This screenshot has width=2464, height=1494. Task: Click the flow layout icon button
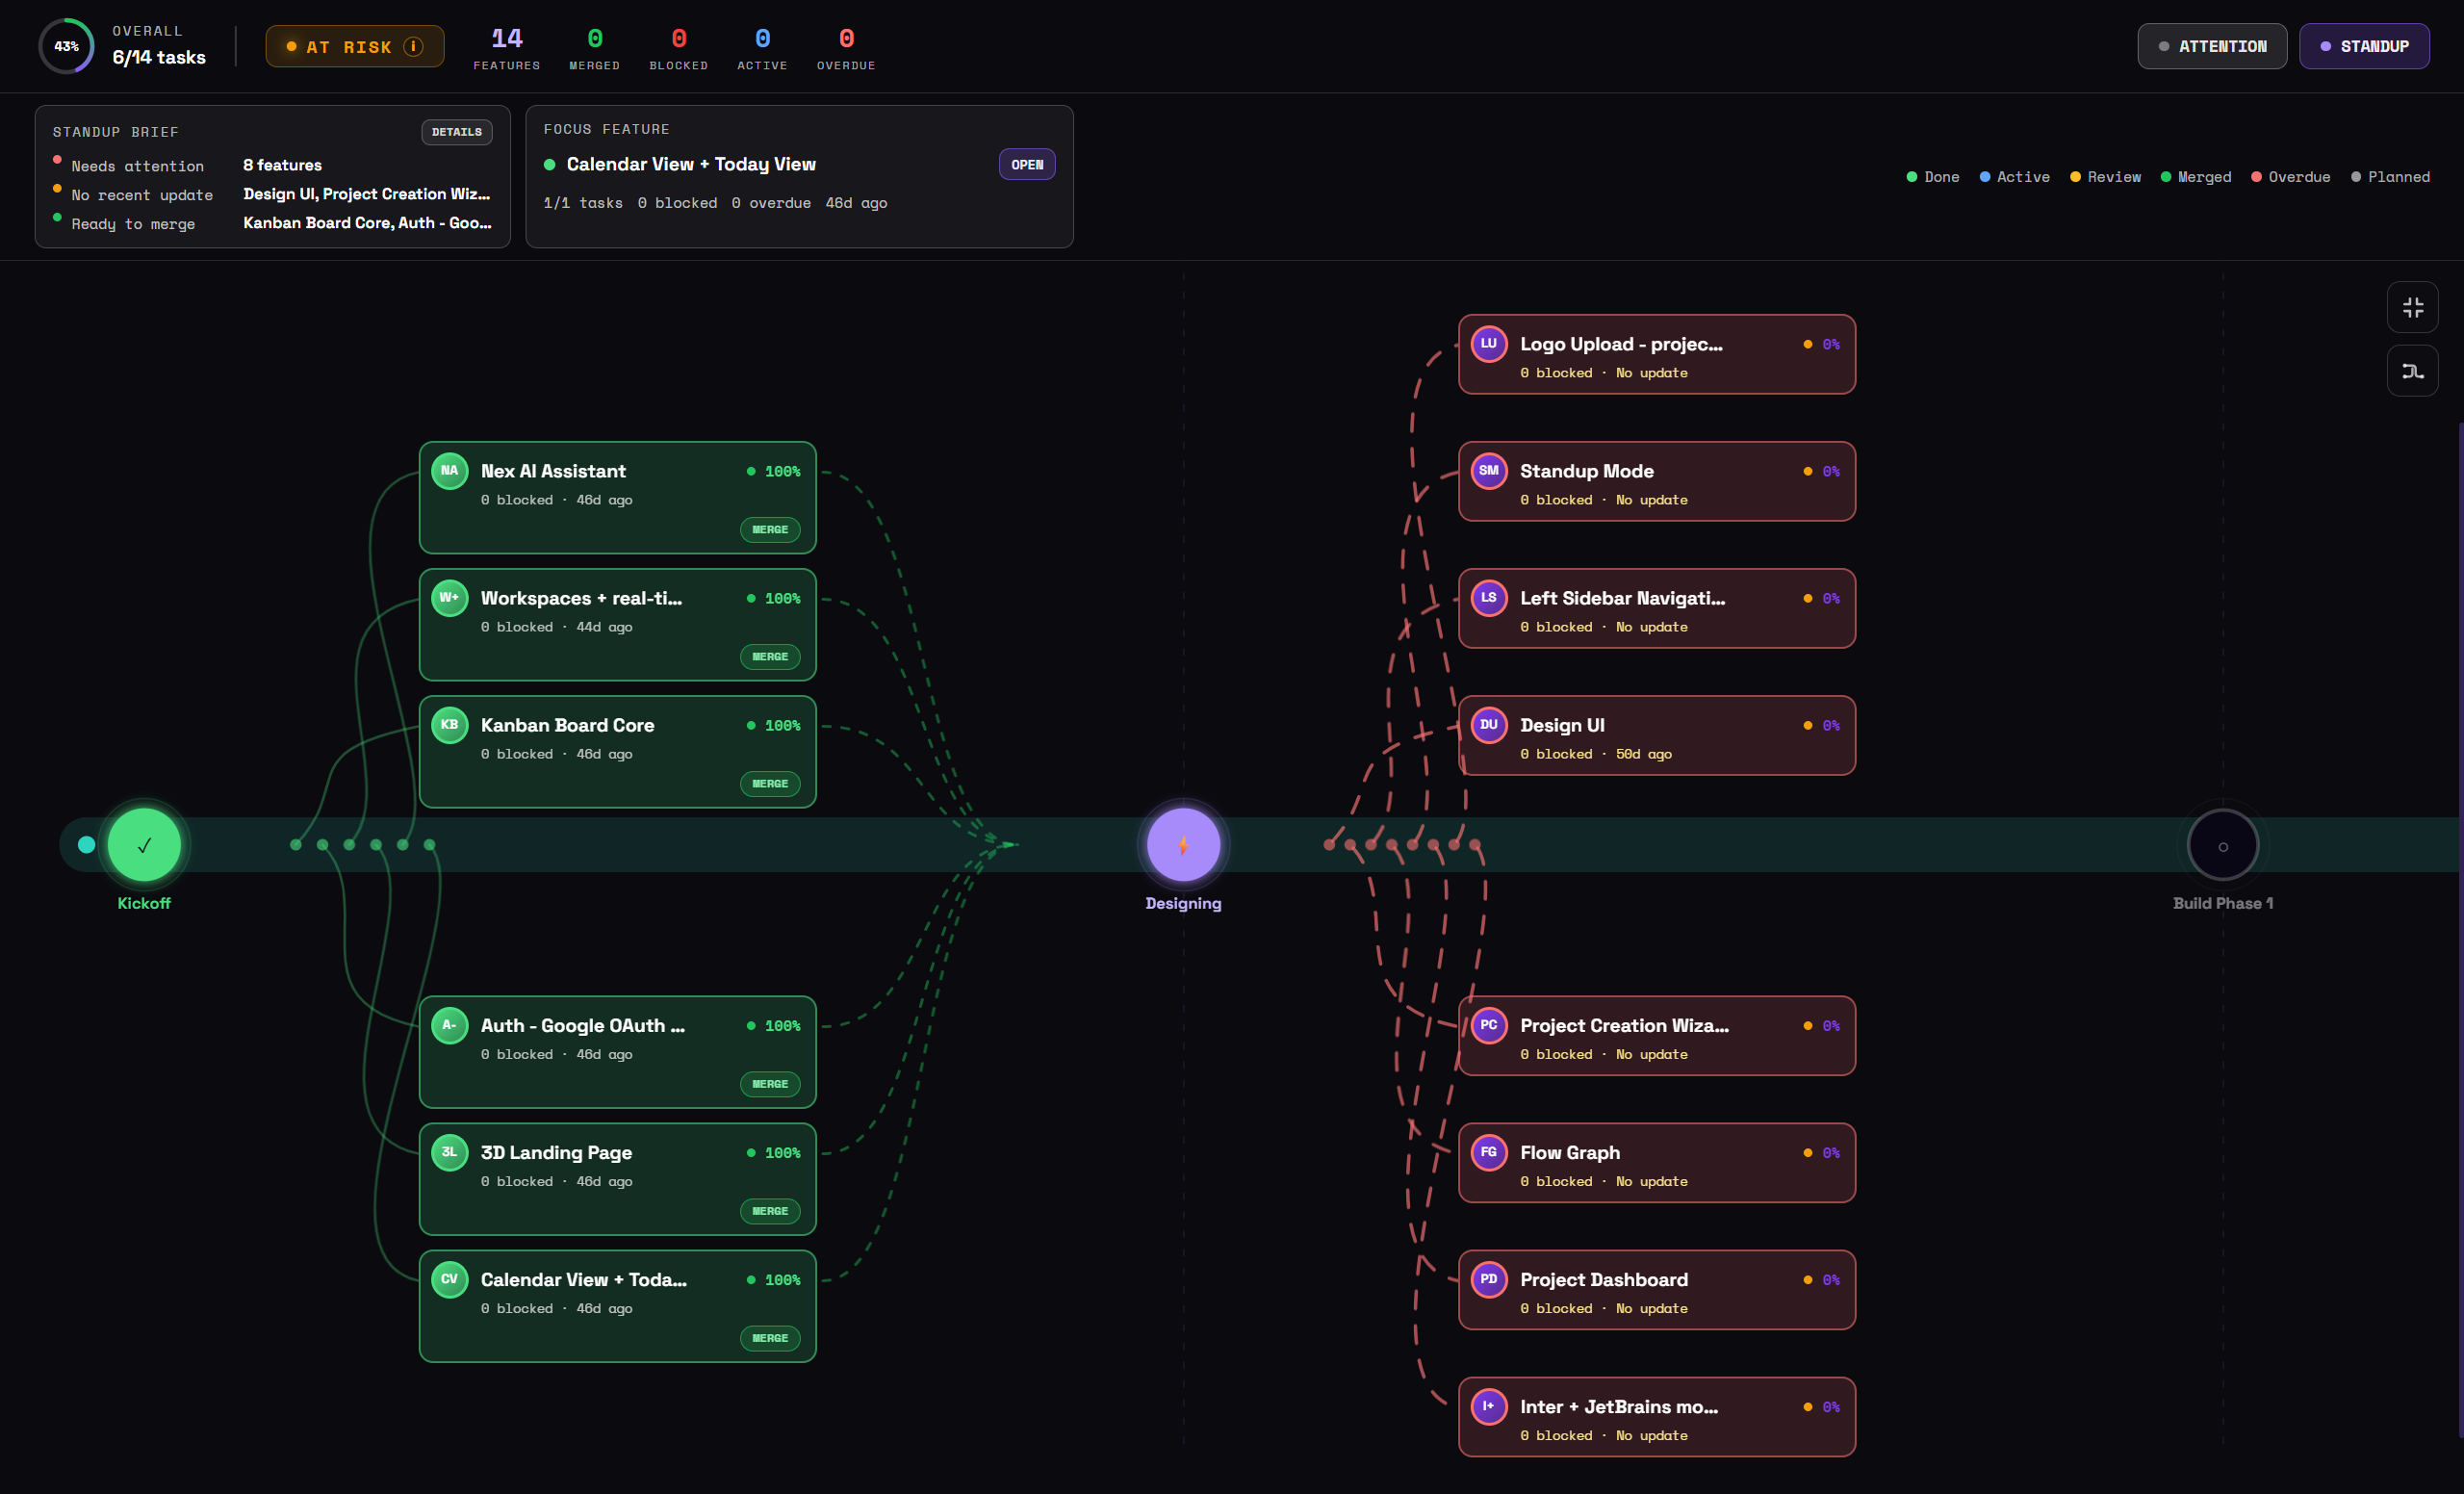pos(2412,371)
